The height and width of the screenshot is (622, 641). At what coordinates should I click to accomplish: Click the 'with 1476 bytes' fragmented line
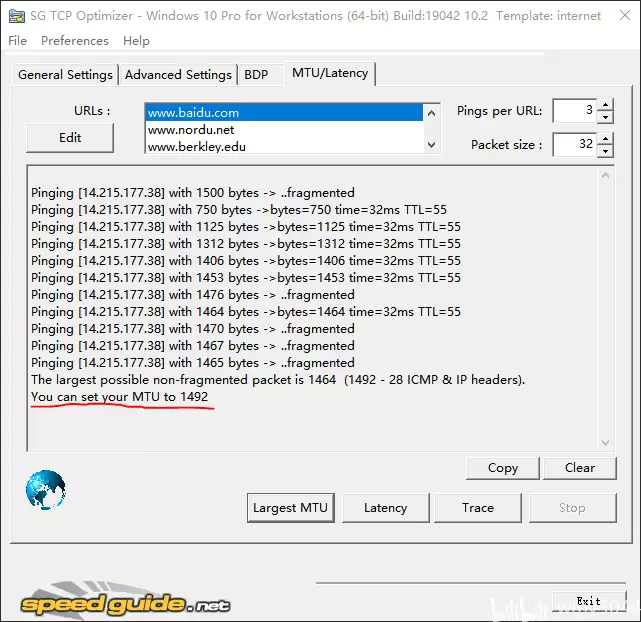[x=193, y=295]
